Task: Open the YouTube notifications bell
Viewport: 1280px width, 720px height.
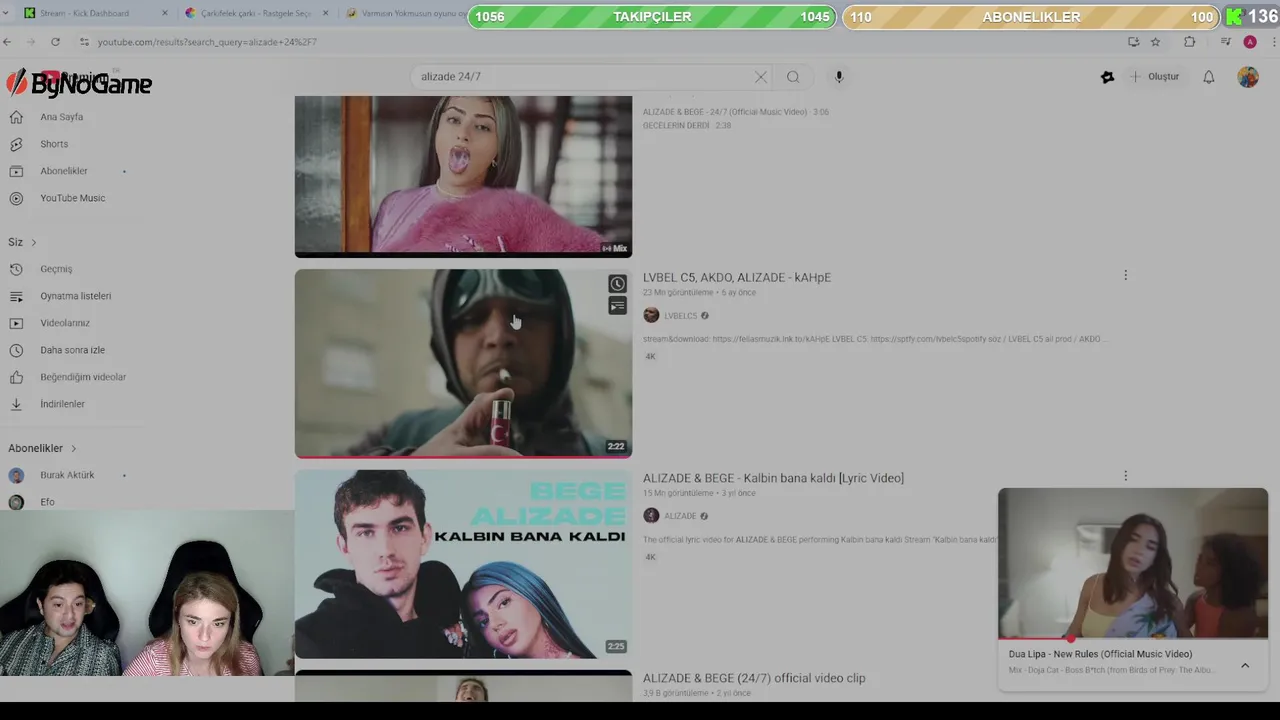Action: [1209, 77]
